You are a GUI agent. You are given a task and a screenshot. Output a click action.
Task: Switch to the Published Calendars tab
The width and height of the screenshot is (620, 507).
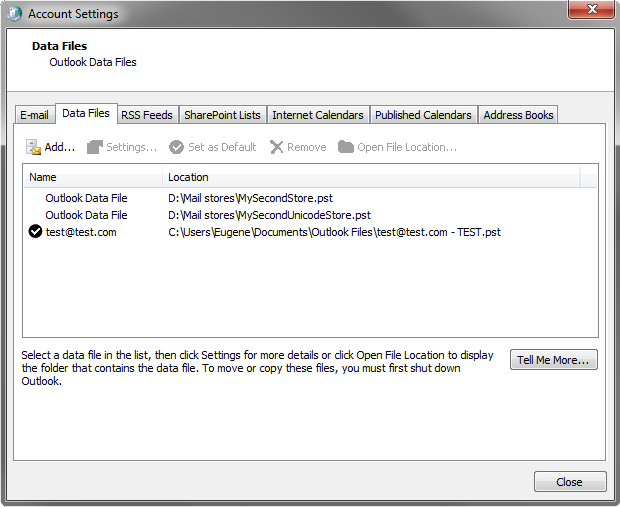(x=423, y=115)
